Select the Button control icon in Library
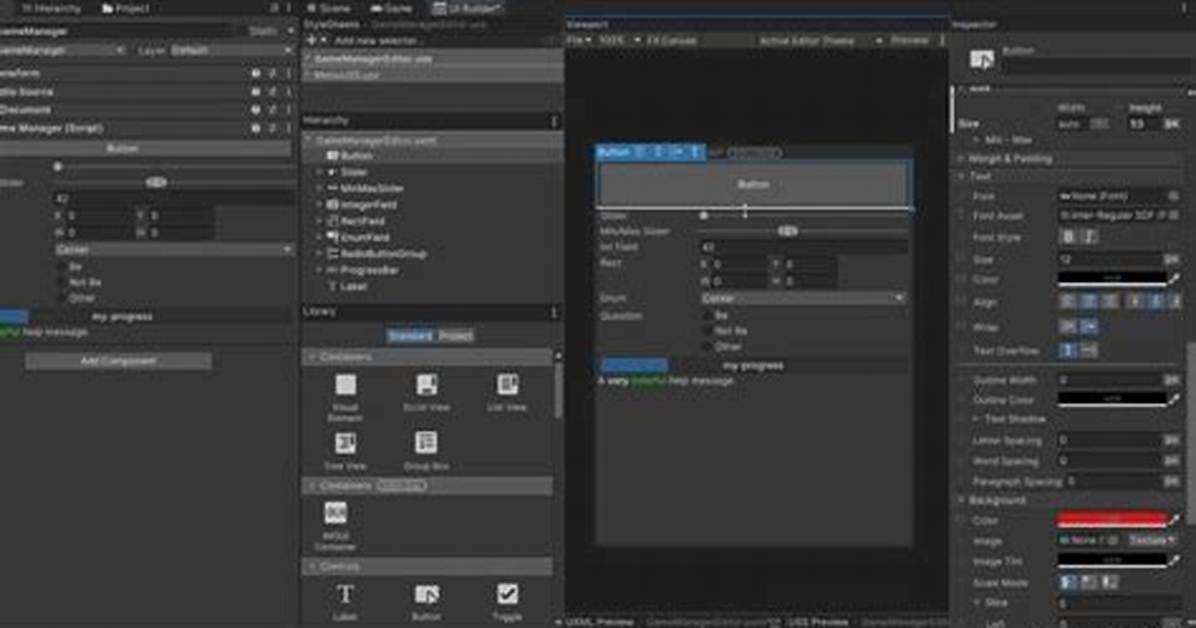 click(426, 594)
